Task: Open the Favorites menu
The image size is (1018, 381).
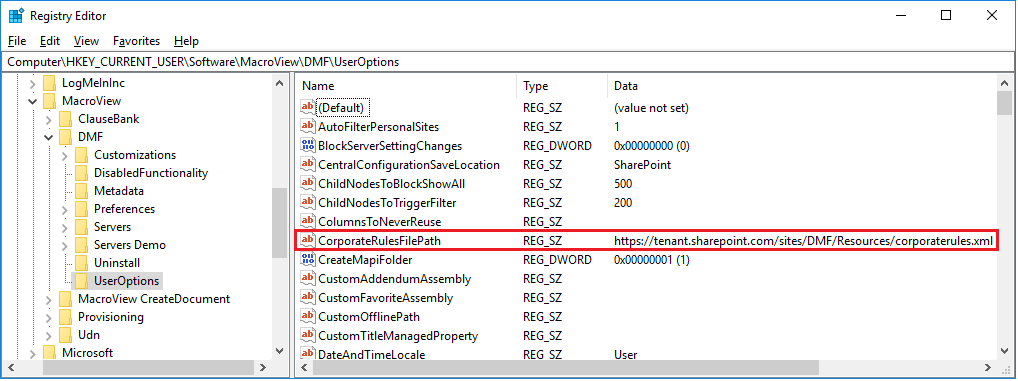Action: pos(136,41)
